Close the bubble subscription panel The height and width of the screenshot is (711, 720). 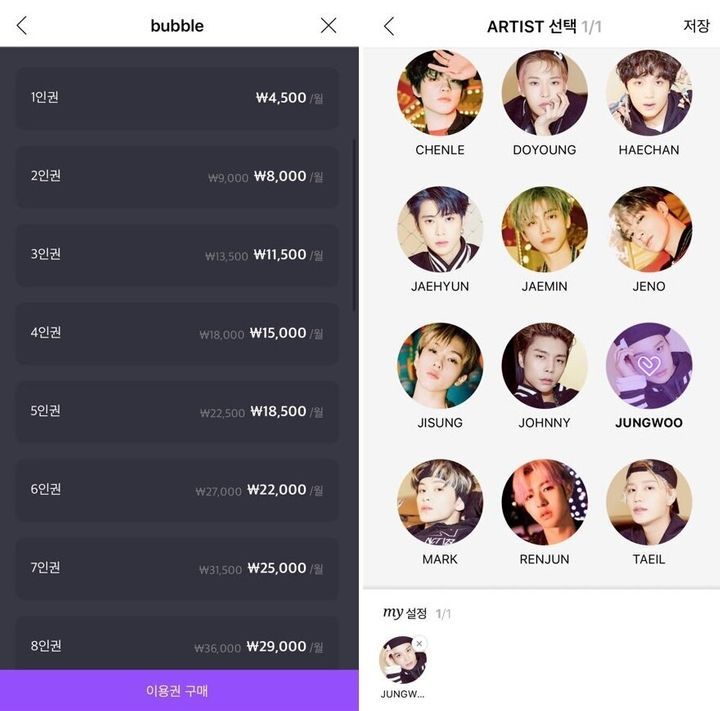tap(328, 26)
